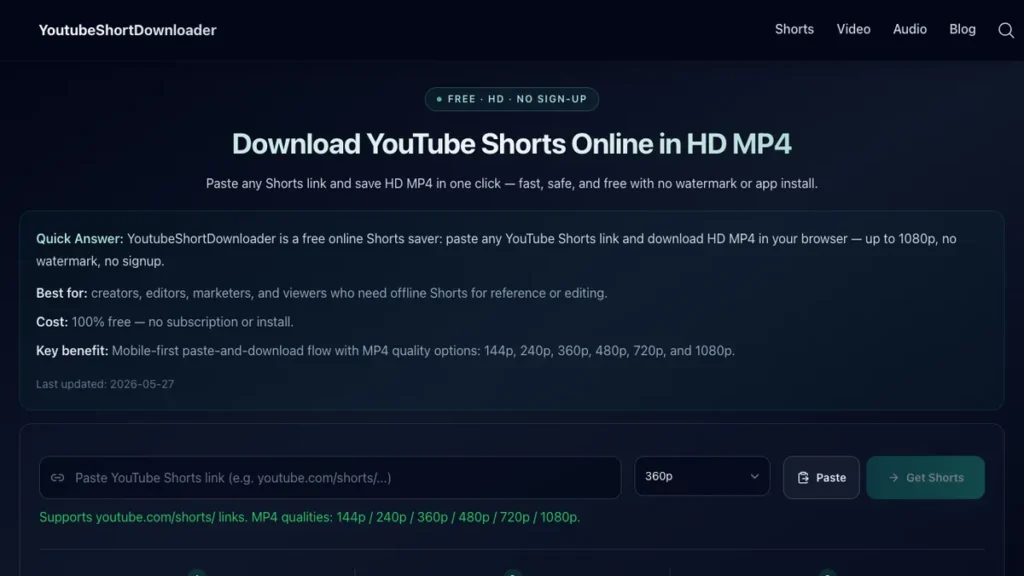The height and width of the screenshot is (576, 1024).
Task: Click the 'Key benefit:' label
Action: point(72,351)
